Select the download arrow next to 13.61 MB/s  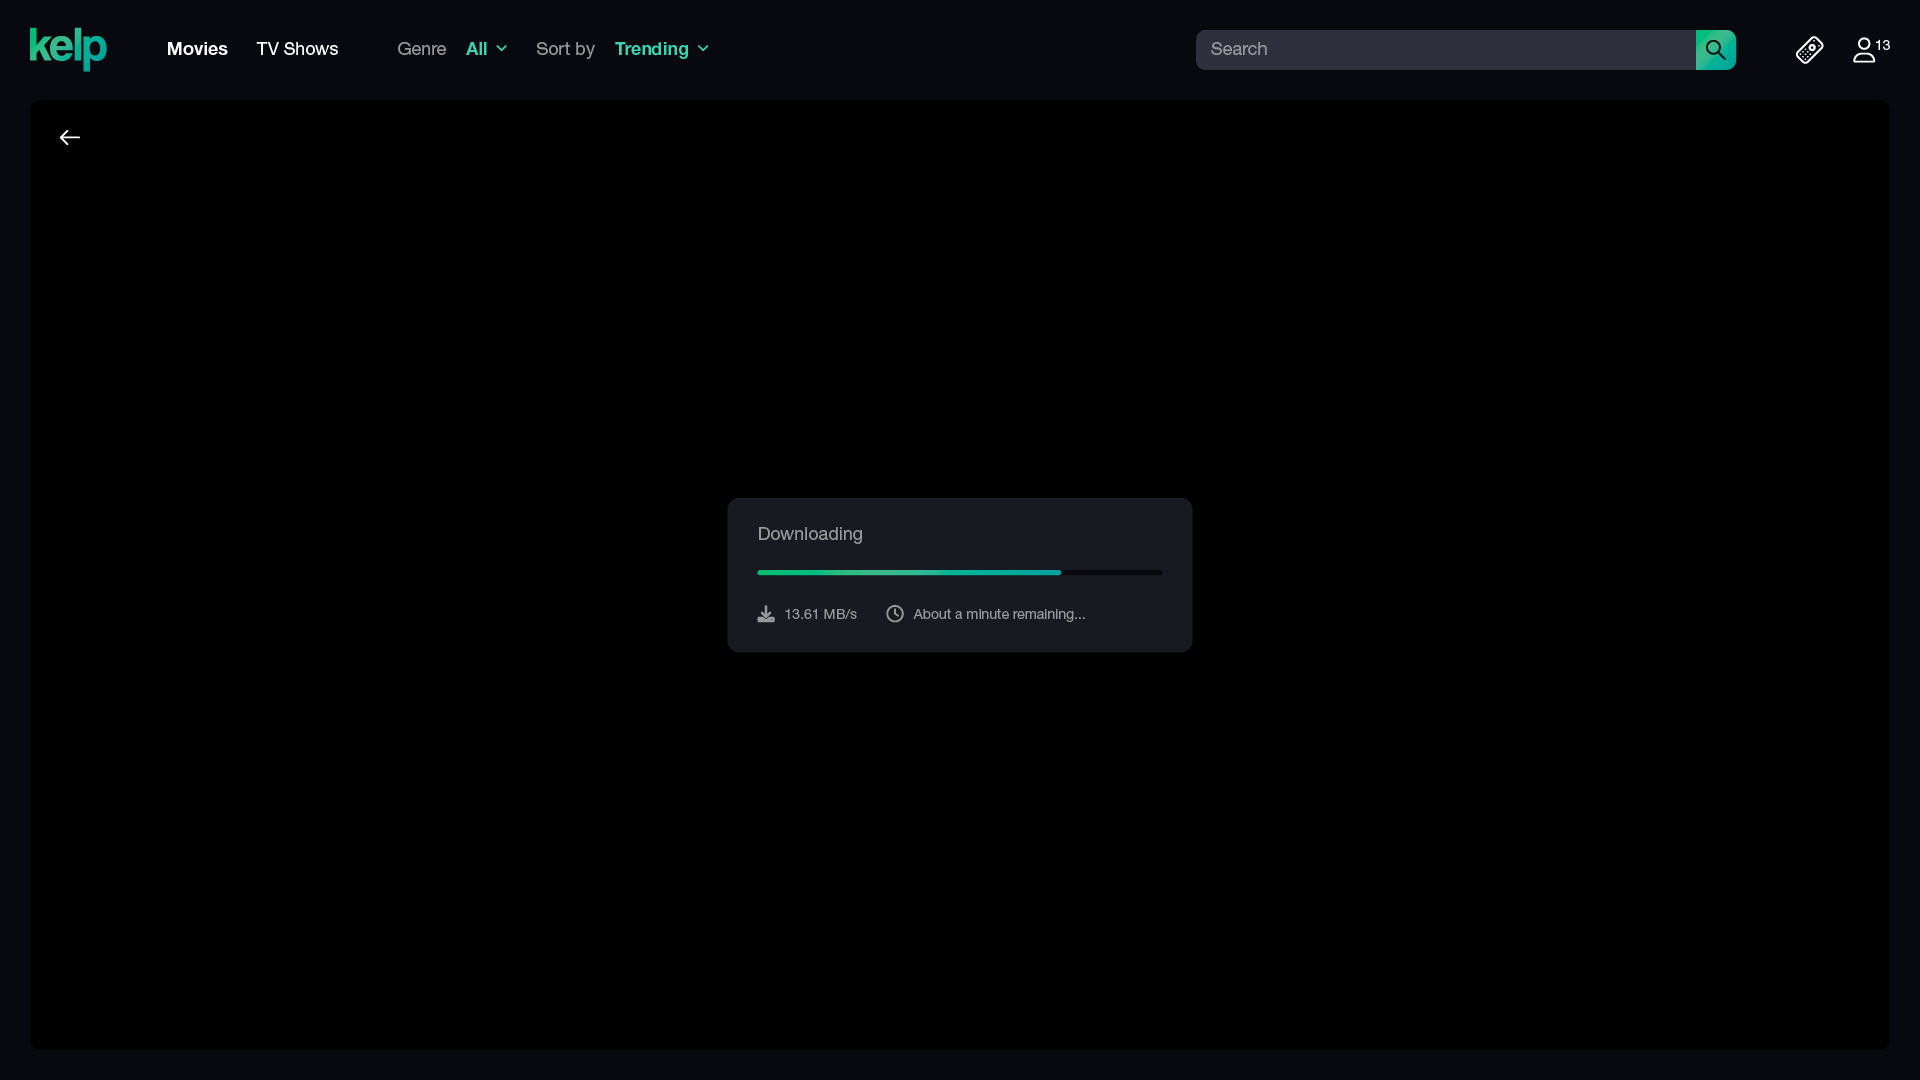coord(765,613)
